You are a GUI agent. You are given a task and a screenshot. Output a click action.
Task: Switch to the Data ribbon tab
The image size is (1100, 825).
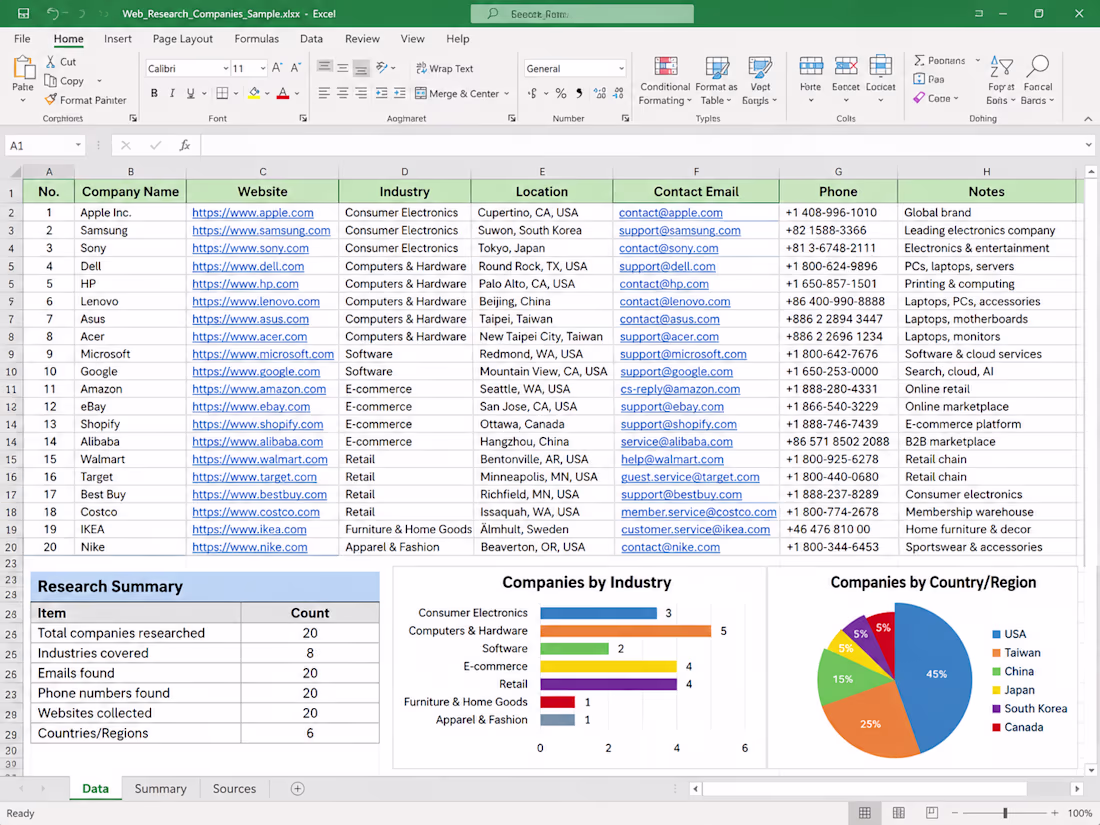(x=311, y=39)
